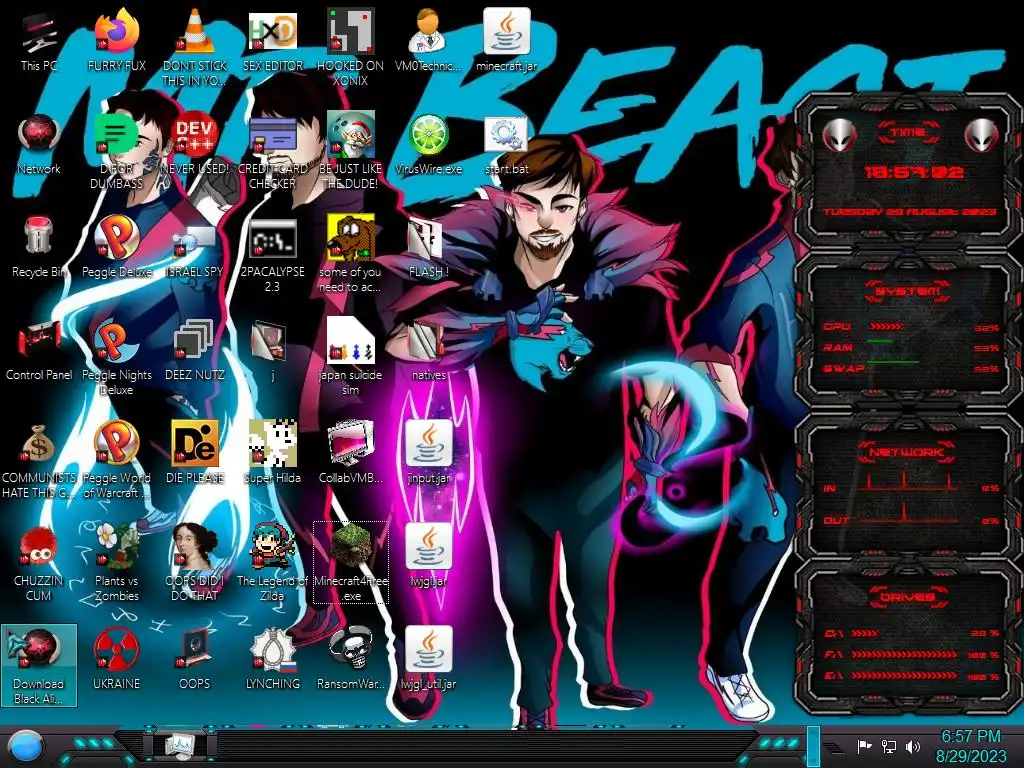Viewport: 1024px width, 768px height.
Task: Open the 6:57 PM taskbar clock
Action: click(970, 746)
